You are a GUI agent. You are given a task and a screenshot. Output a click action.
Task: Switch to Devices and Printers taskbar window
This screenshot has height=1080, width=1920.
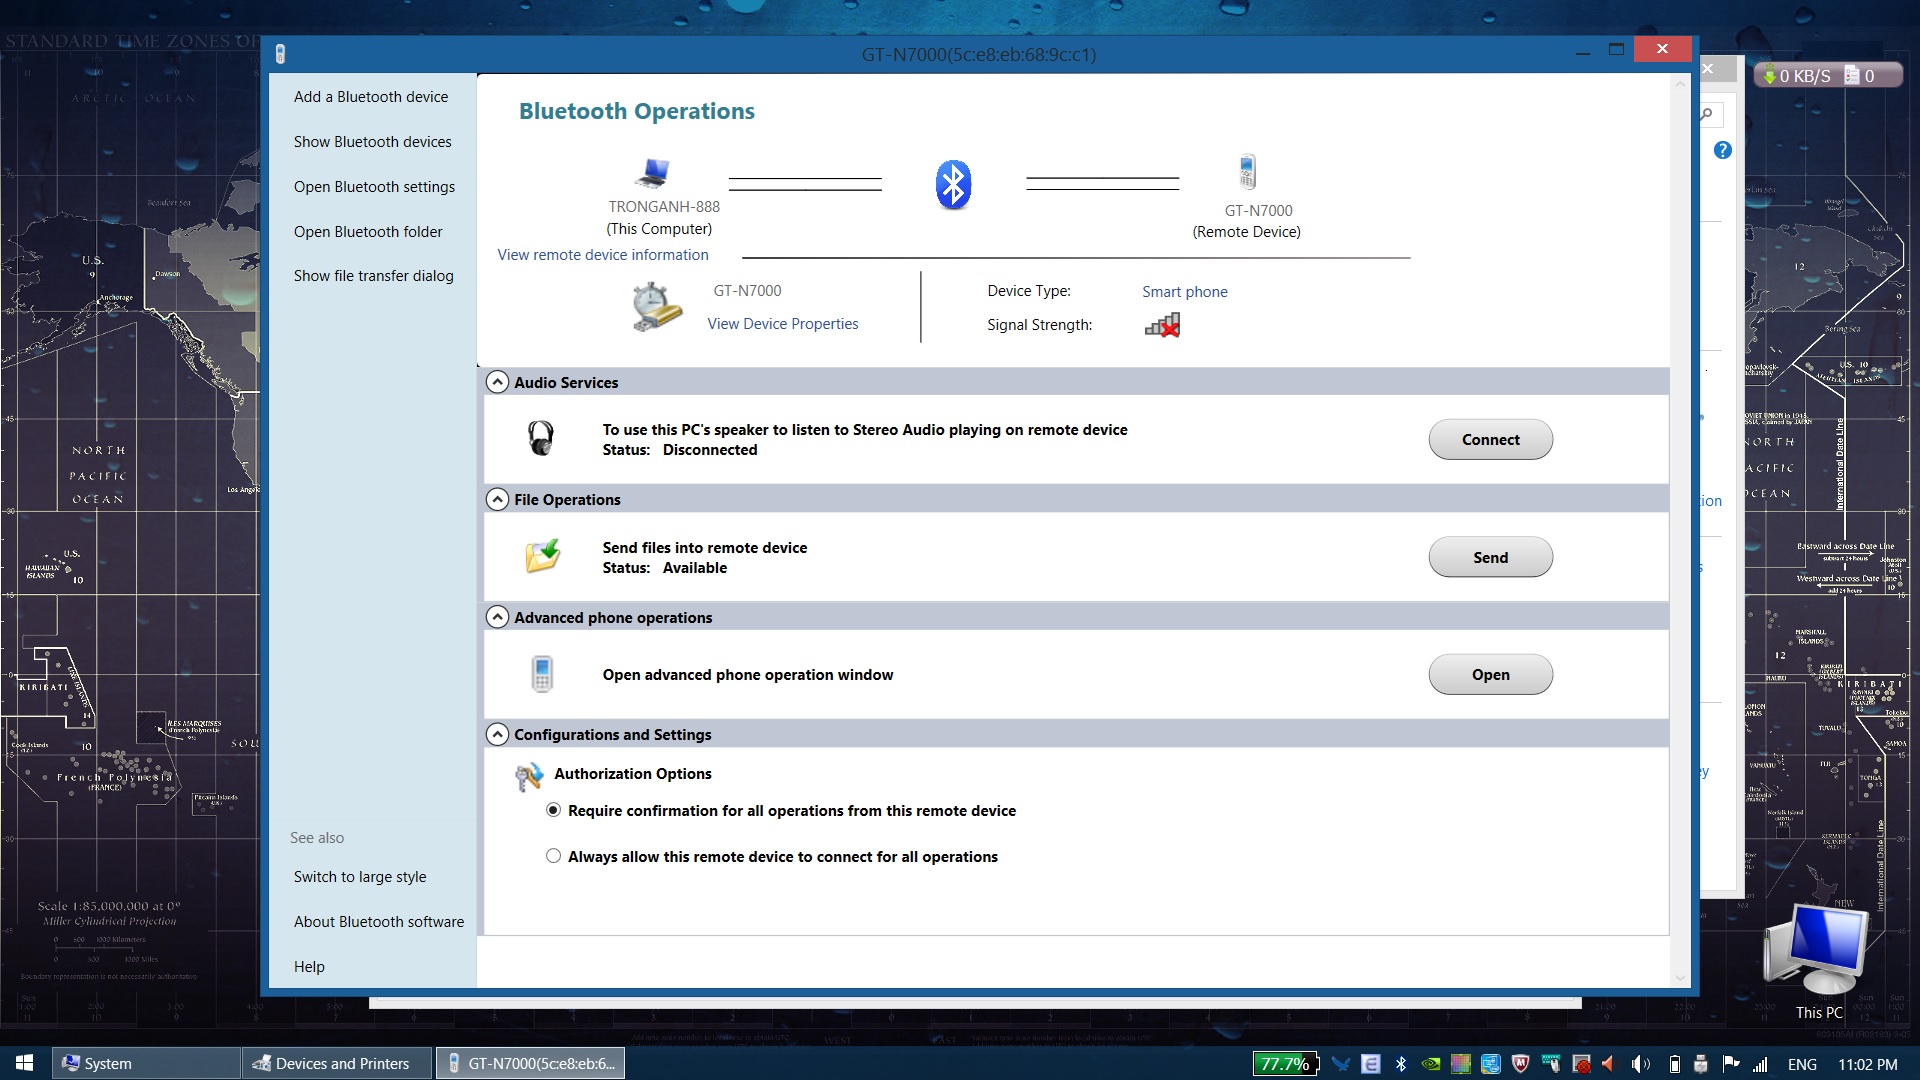(x=338, y=1063)
